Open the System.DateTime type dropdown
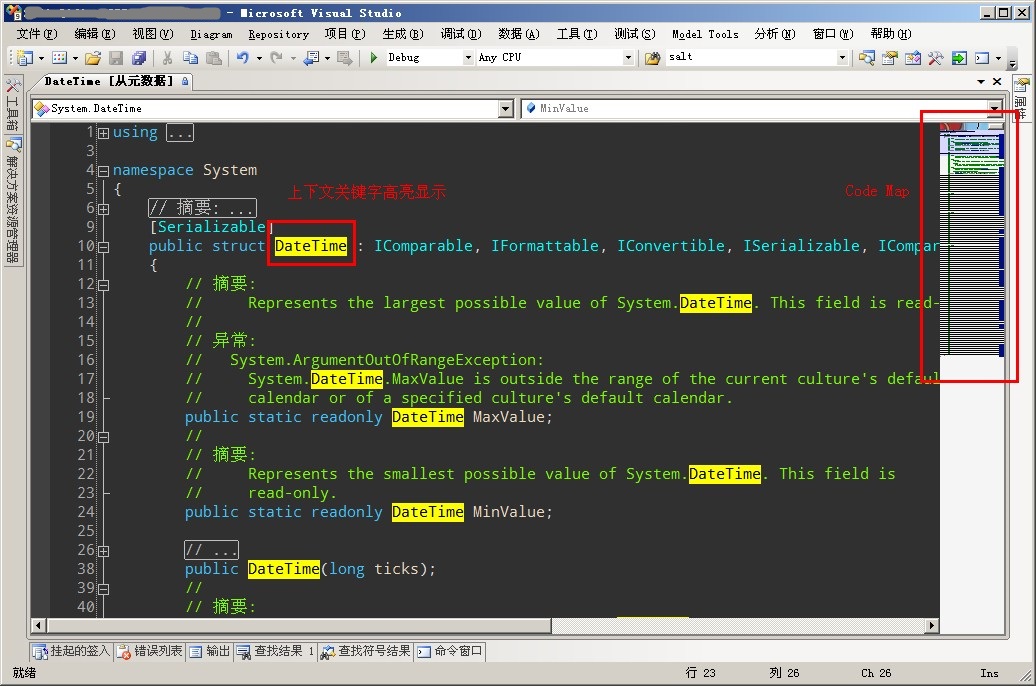This screenshot has height=686, width=1036. [x=506, y=108]
